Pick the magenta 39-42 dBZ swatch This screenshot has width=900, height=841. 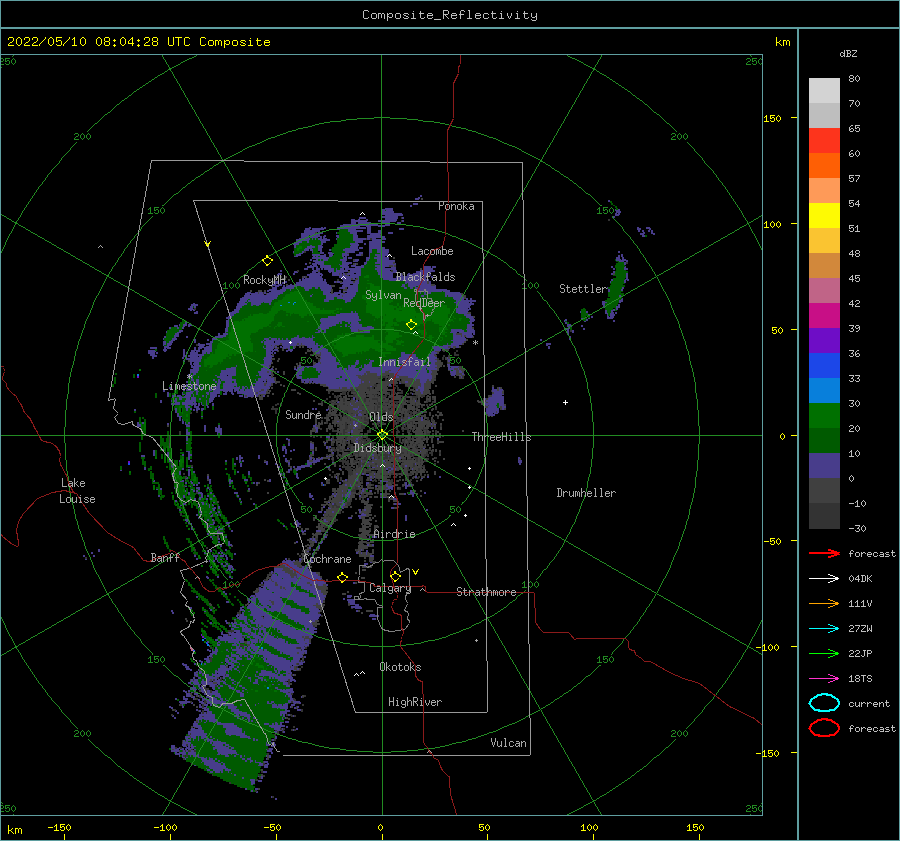(824, 316)
